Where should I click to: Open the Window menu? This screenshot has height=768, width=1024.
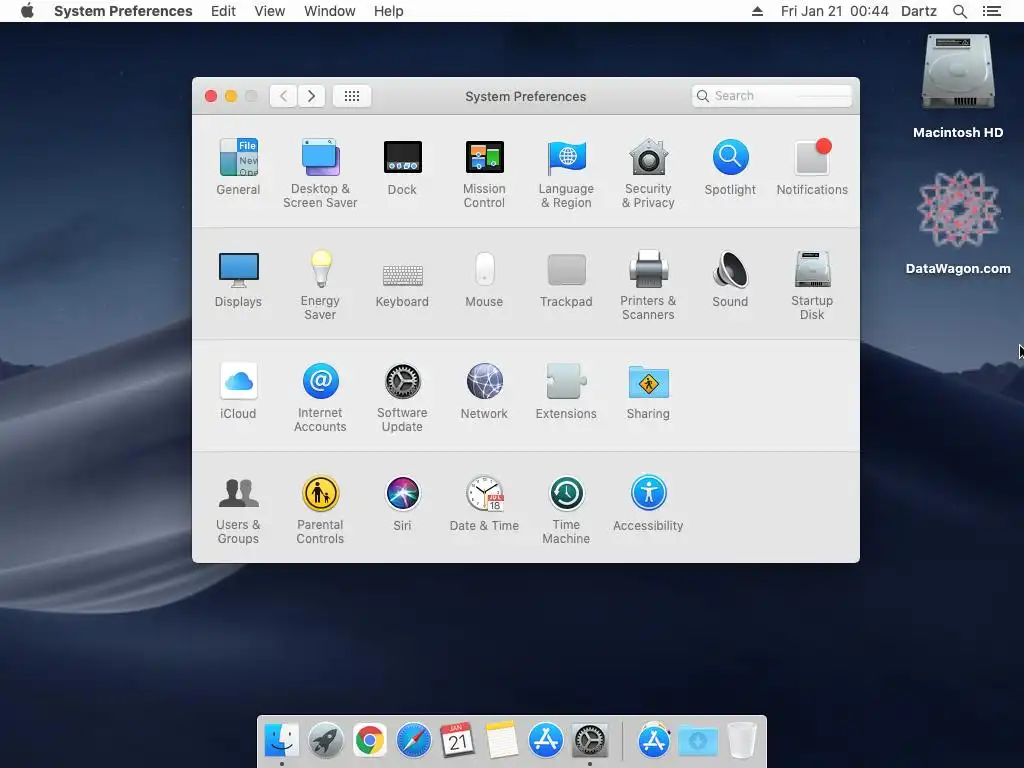point(330,11)
